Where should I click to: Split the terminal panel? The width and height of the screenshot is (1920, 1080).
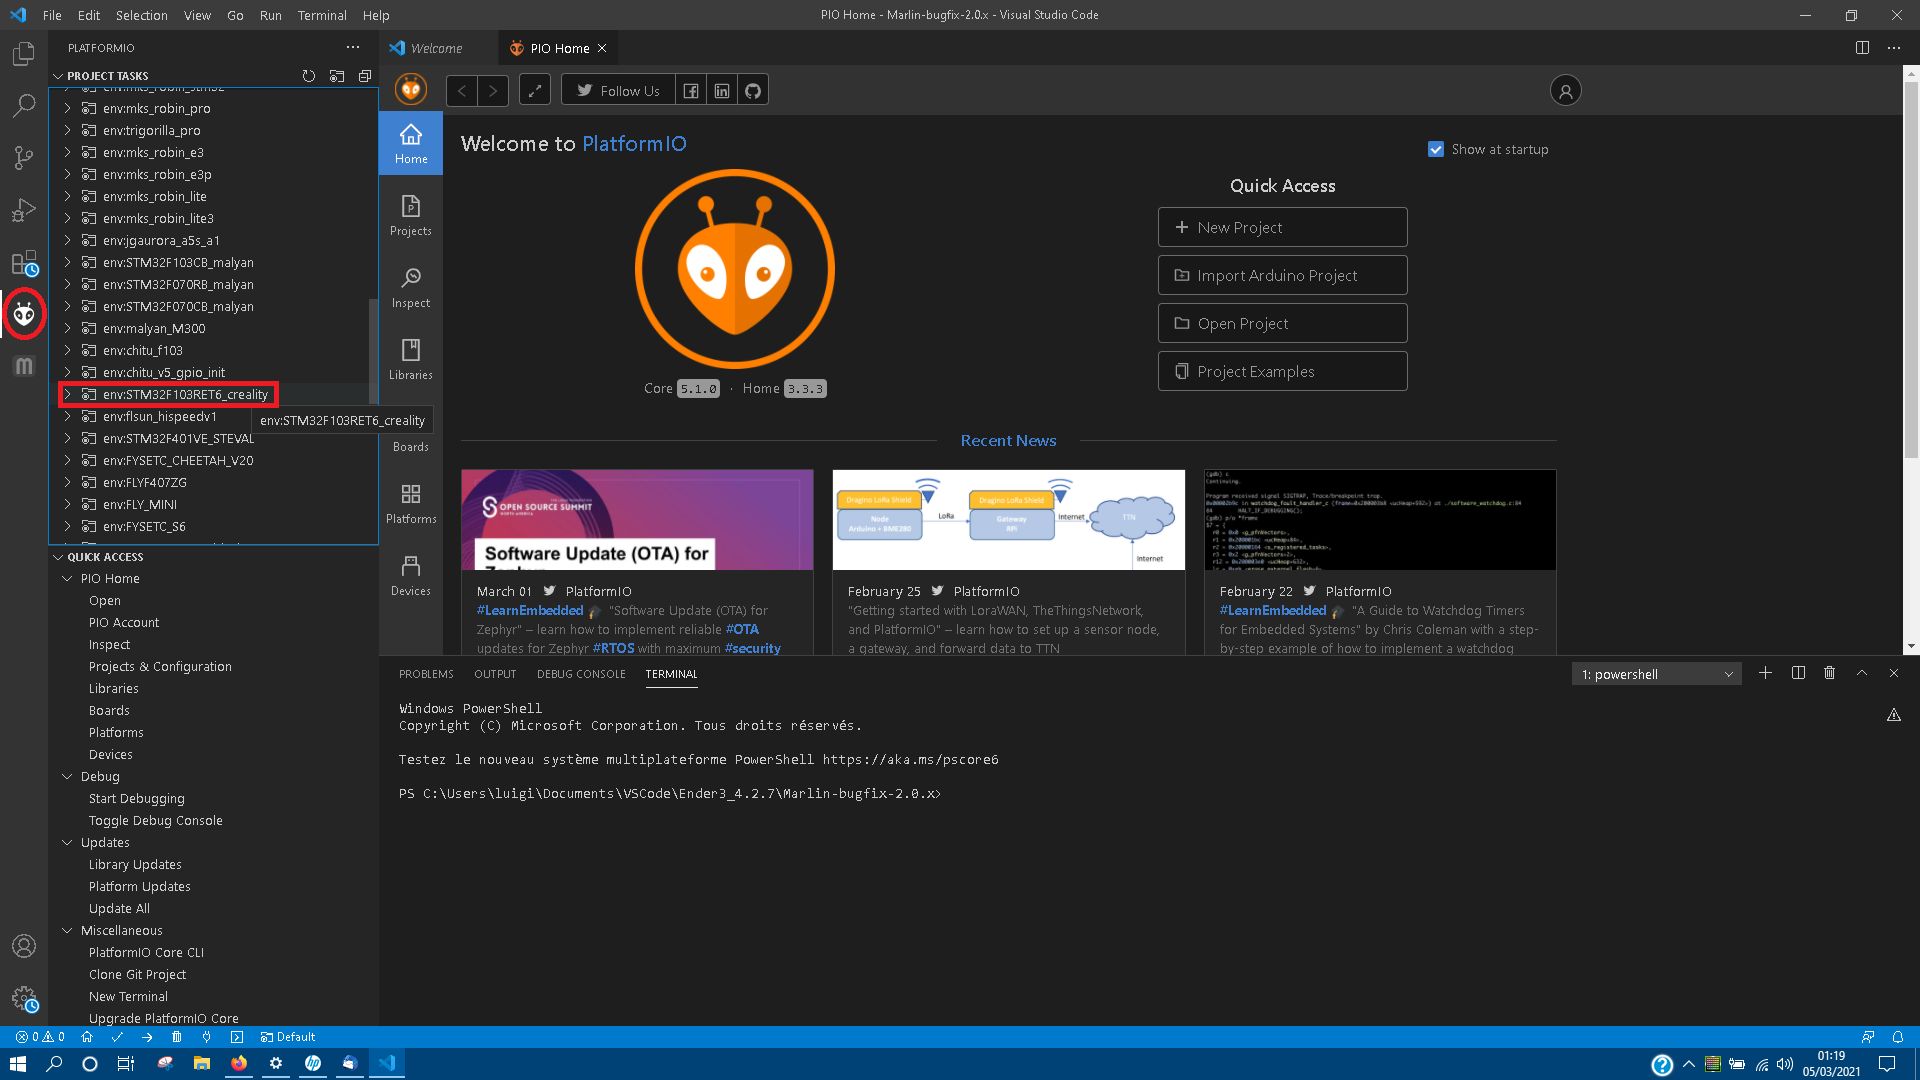click(x=1798, y=674)
